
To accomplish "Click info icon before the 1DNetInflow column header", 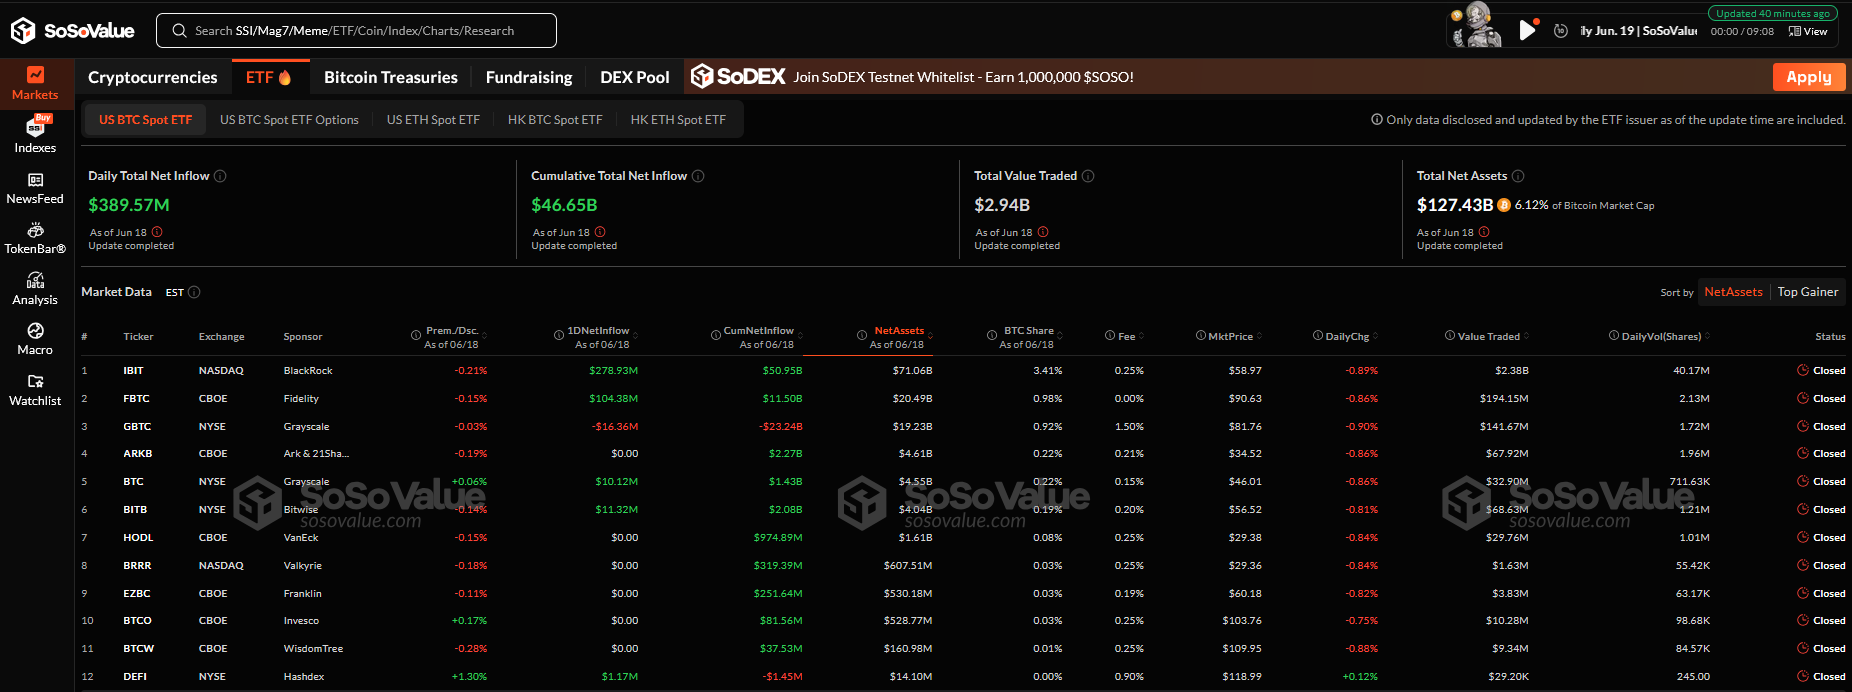I will (x=559, y=336).
